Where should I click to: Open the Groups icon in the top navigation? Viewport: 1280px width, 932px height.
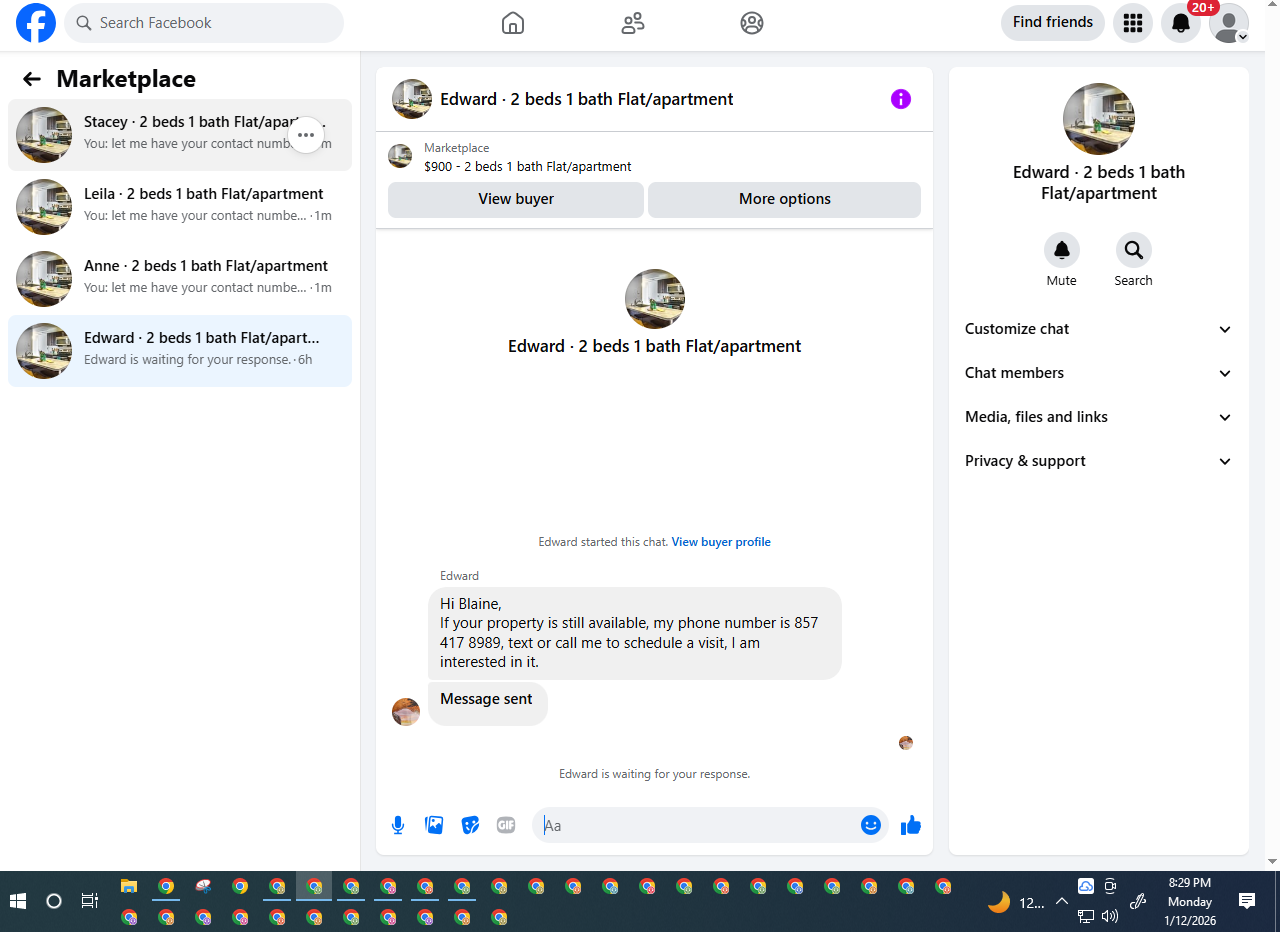[752, 23]
